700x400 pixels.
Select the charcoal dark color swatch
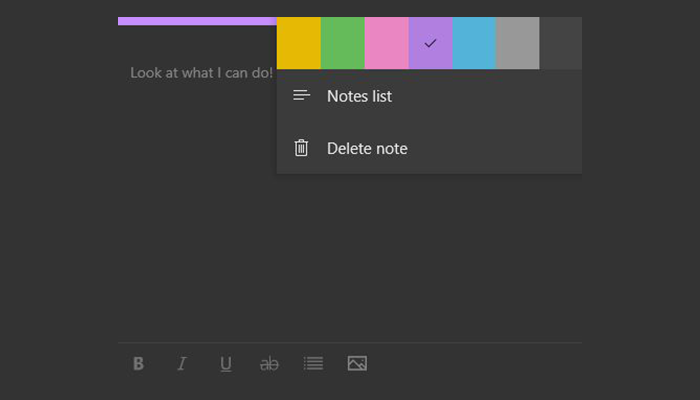[x=561, y=43]
